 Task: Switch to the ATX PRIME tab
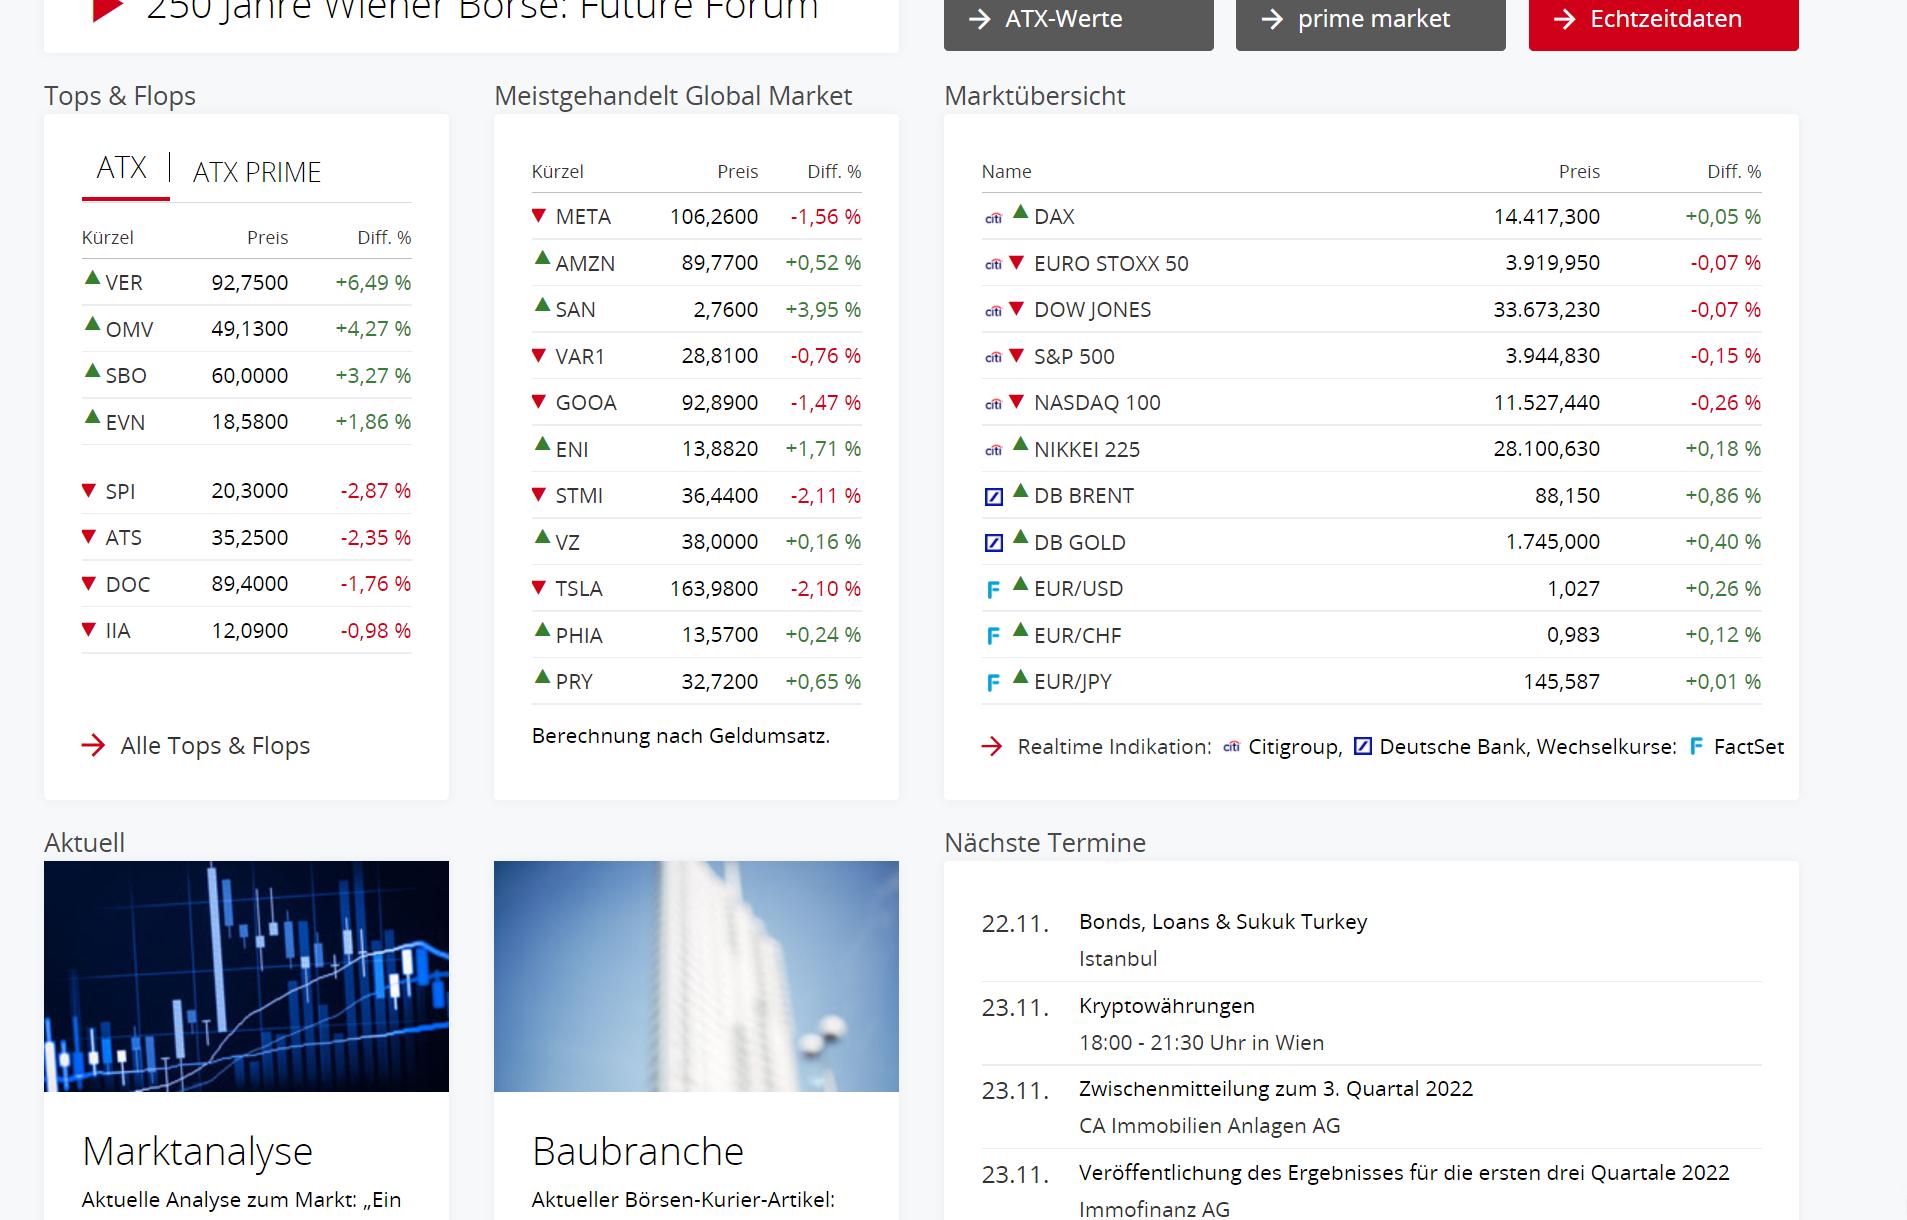pyautogui.click(x=257, y=172)
